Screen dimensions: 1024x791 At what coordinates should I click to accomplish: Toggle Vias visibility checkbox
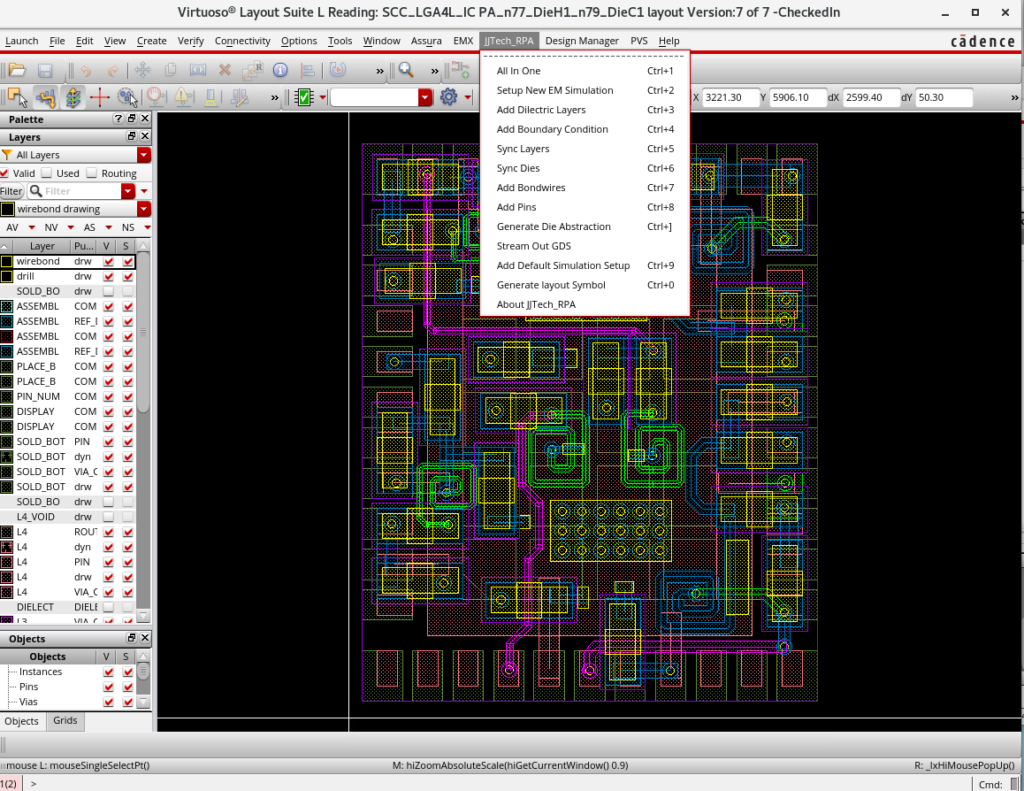tap(108, 702)
